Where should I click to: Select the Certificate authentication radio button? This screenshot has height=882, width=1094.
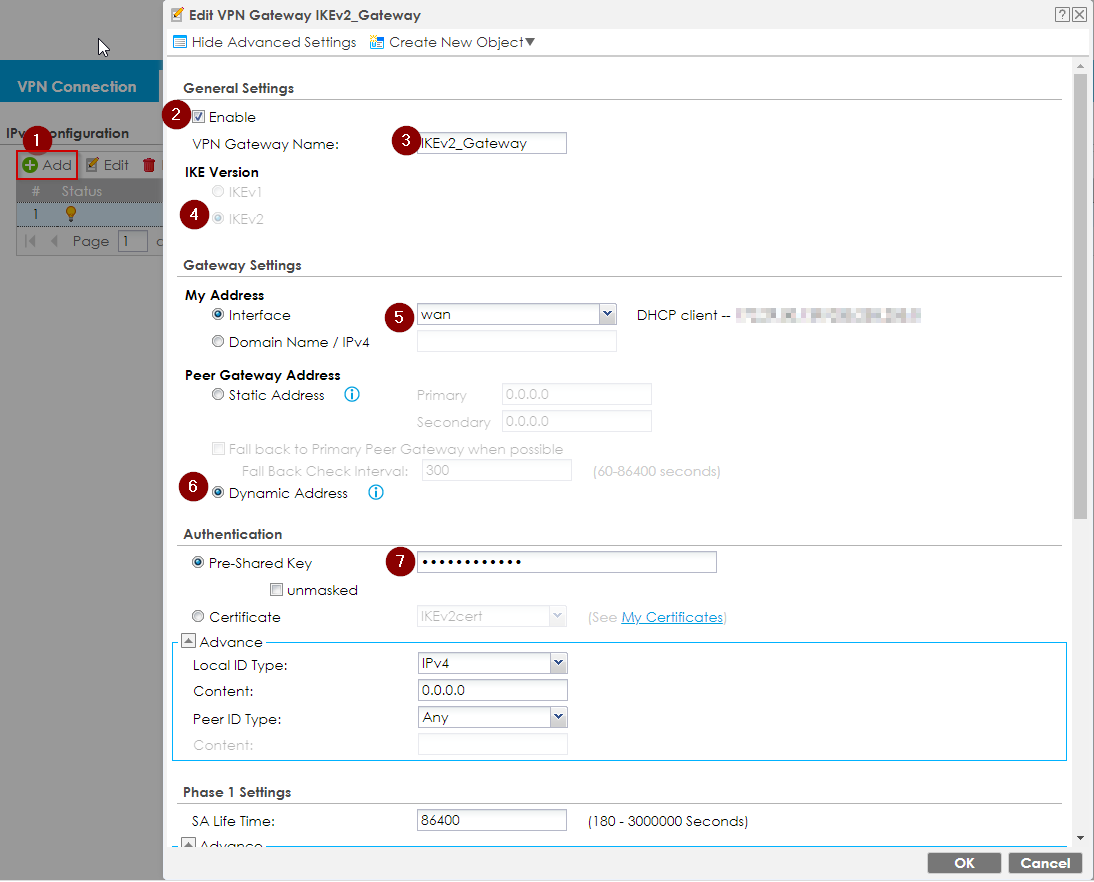point(198,617)
